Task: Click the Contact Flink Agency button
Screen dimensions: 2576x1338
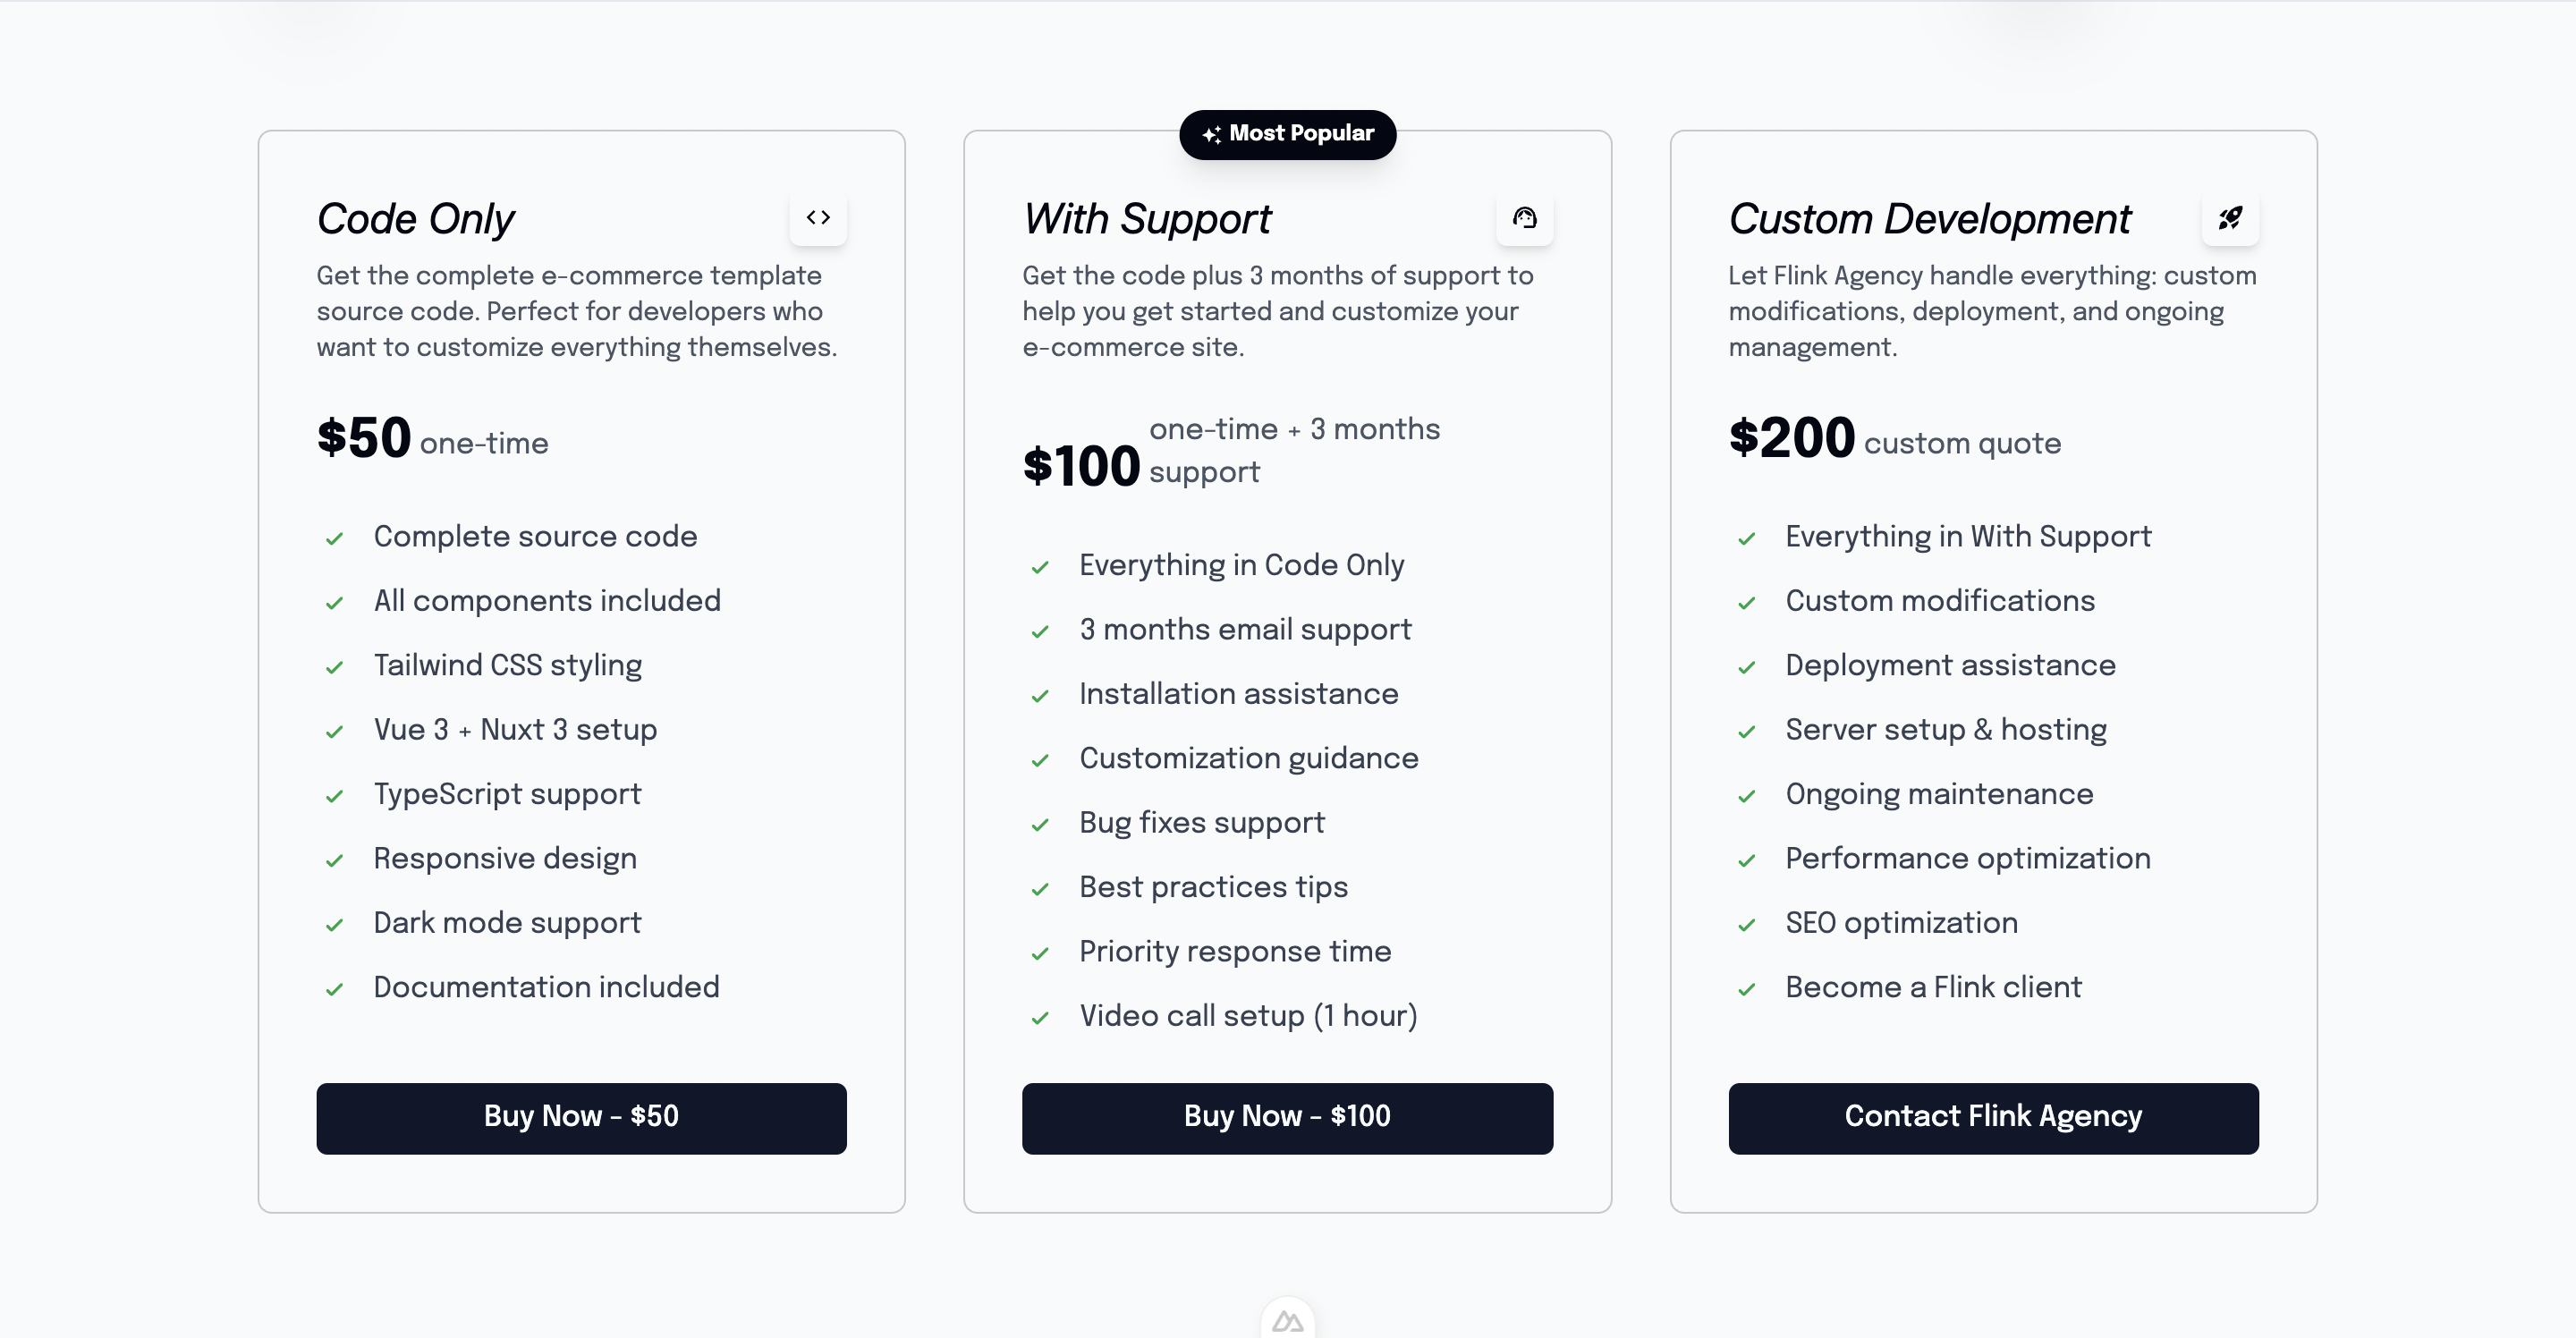Action: click(1992, 1117)
